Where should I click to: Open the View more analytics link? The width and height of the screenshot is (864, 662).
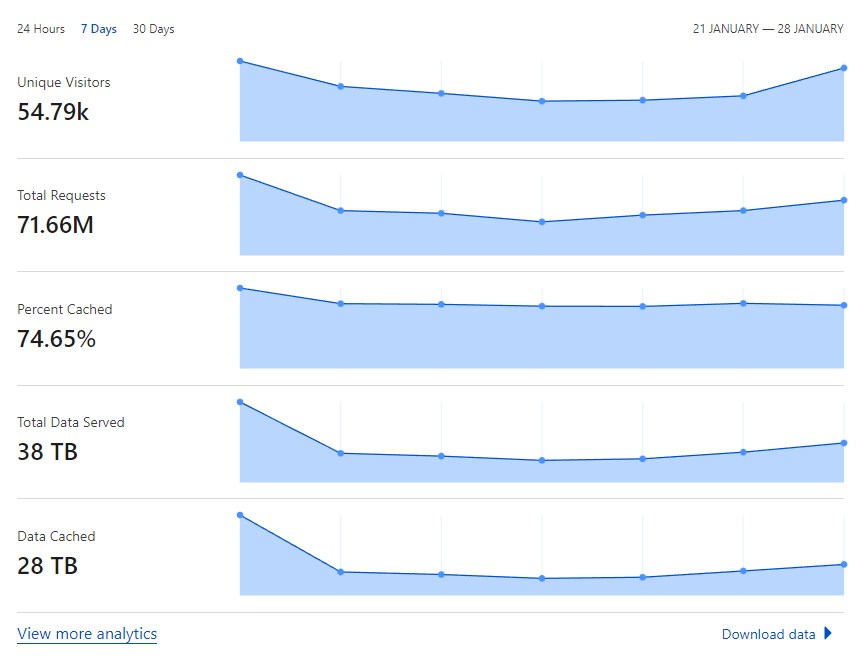click(87, 634)
